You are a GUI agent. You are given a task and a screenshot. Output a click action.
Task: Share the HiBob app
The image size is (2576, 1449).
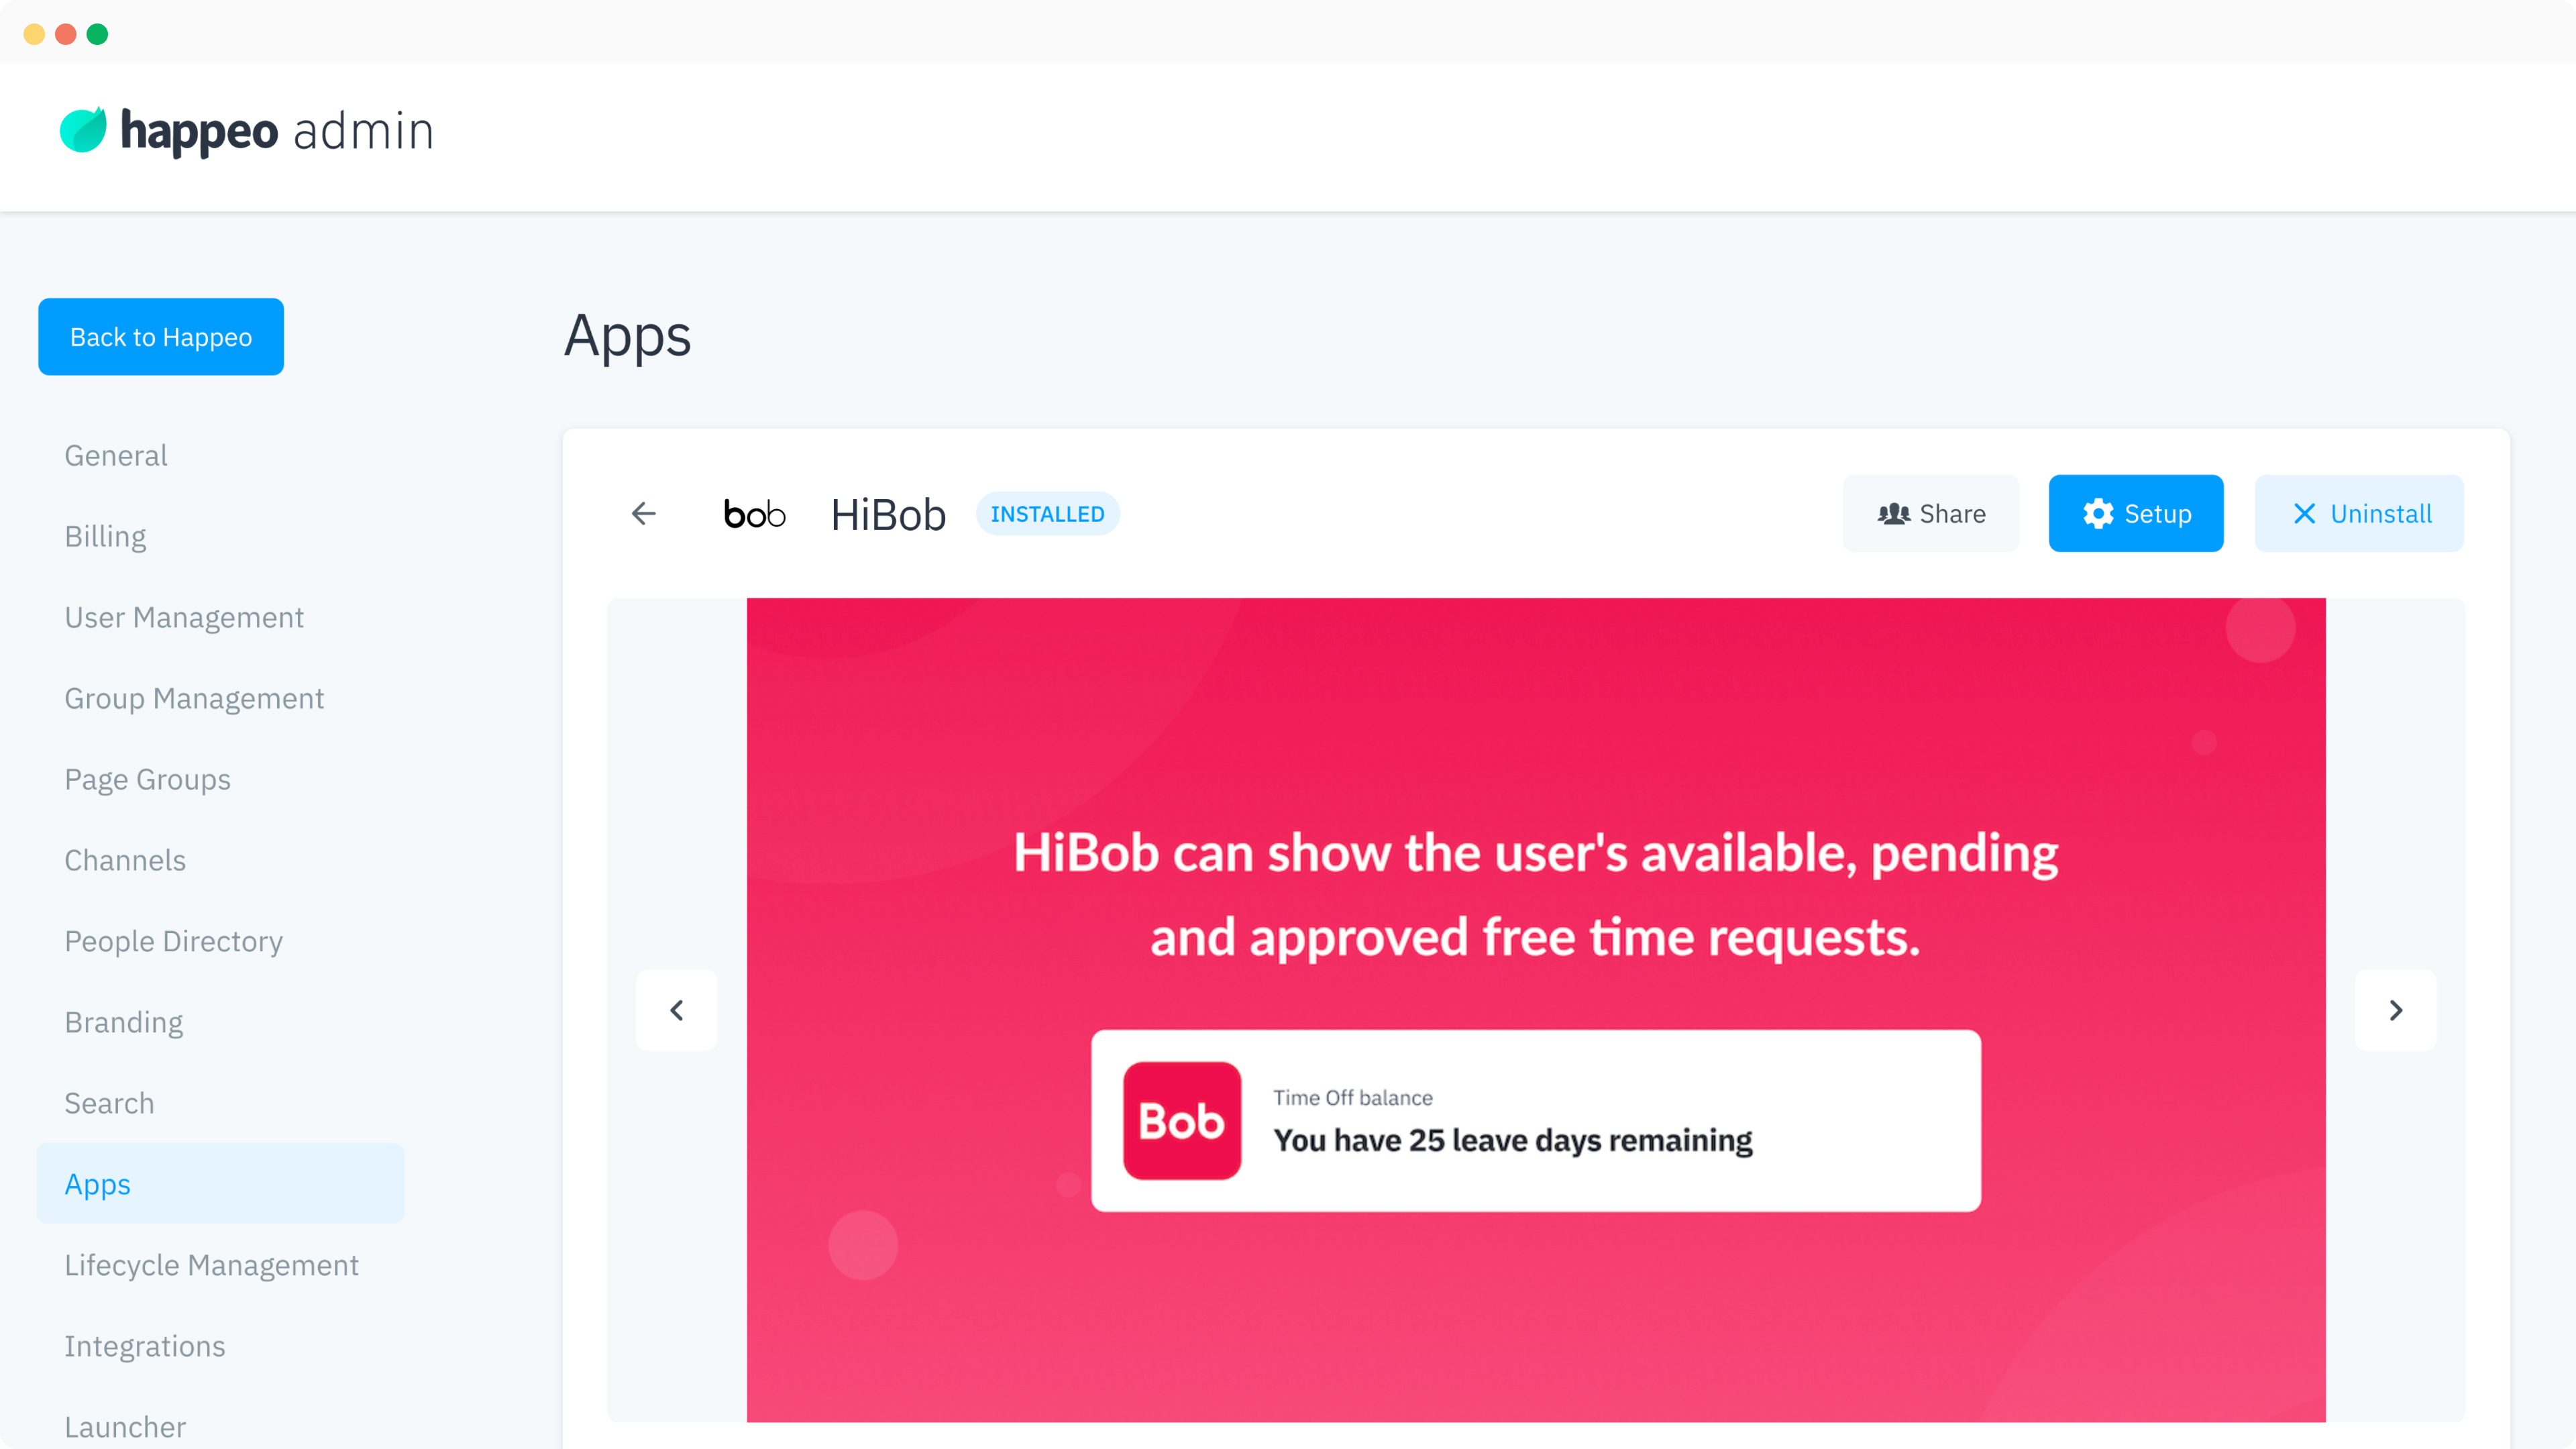click(x=1931, y=513)
